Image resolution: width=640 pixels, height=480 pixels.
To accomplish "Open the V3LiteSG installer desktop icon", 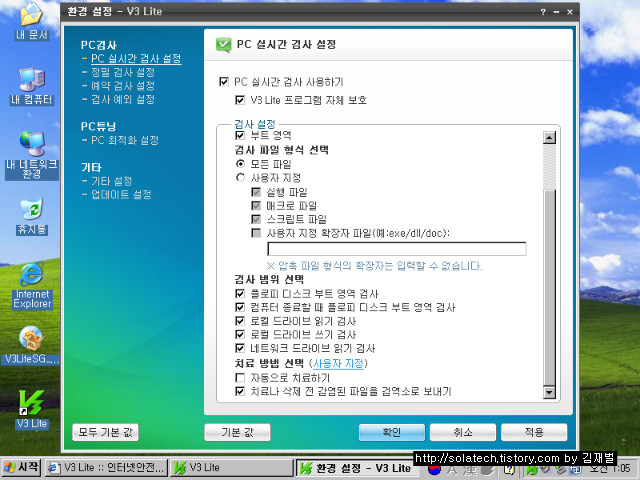I will [32, 345].
